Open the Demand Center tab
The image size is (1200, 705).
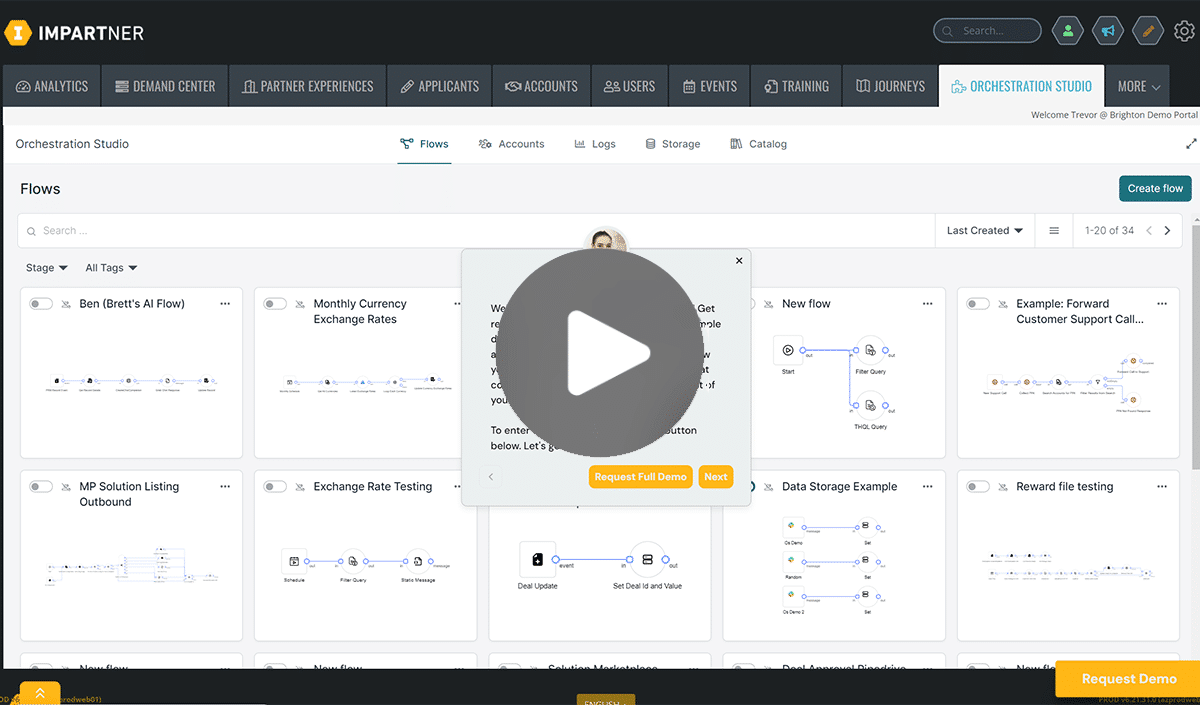(164, 87)
